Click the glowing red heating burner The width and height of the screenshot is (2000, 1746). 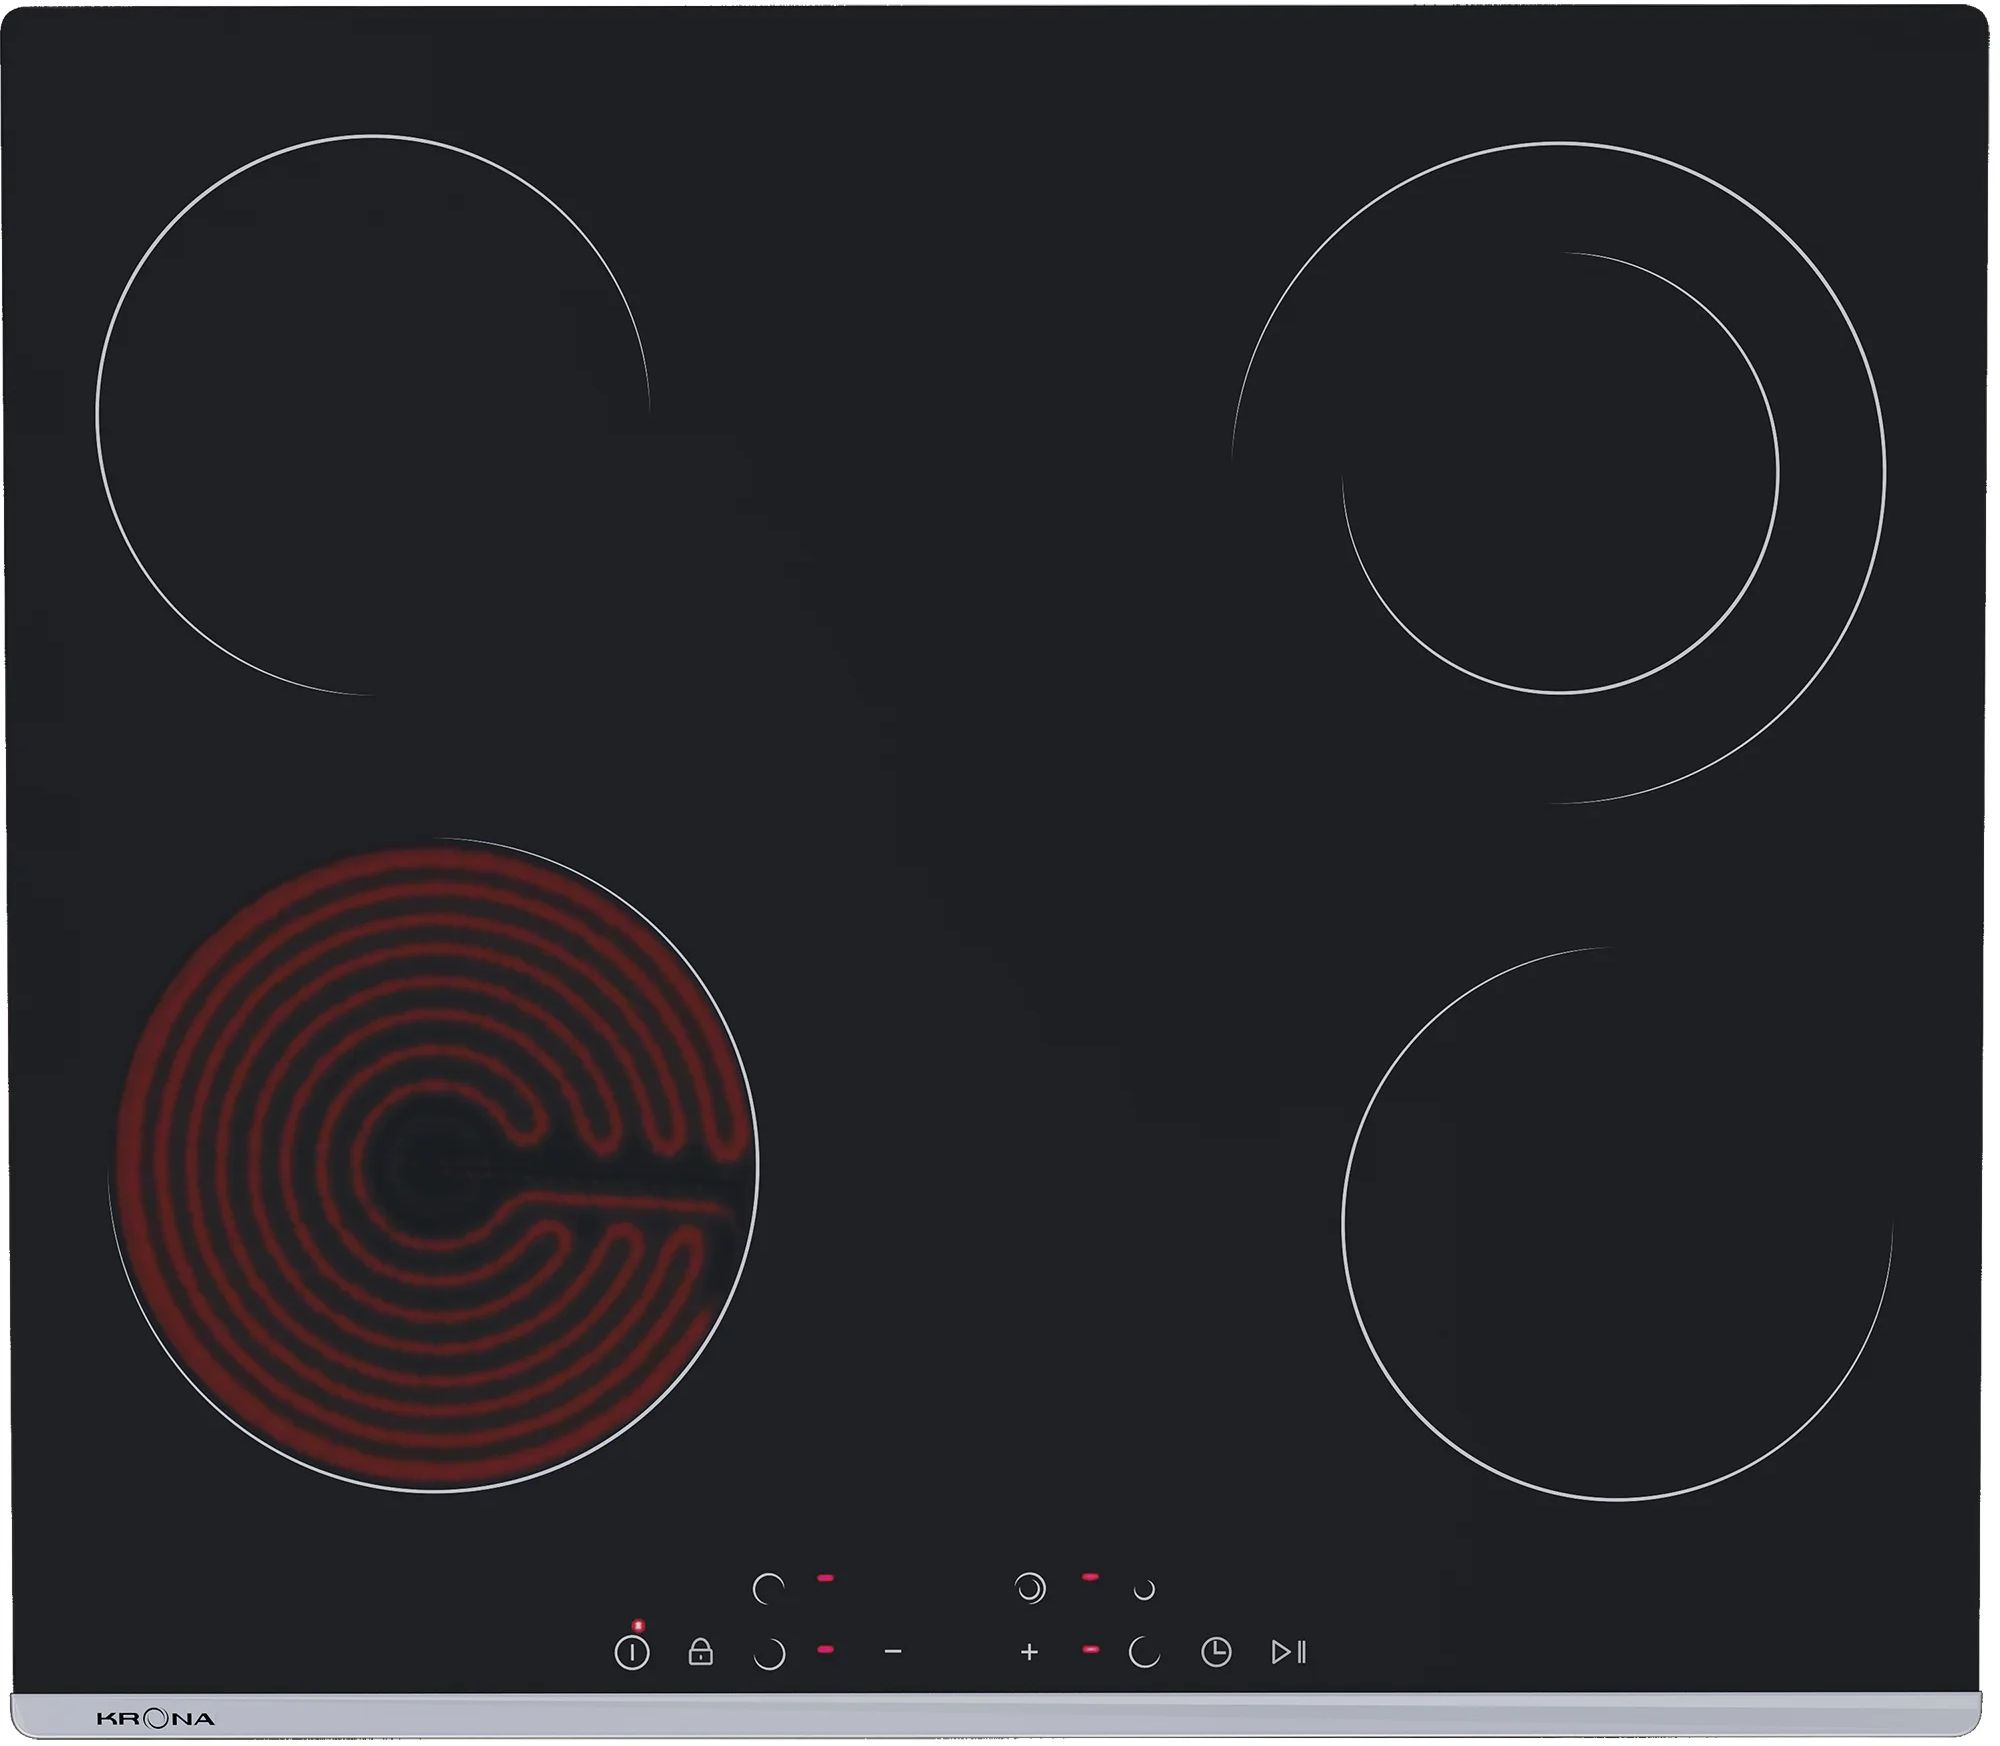coord(434,1165)
